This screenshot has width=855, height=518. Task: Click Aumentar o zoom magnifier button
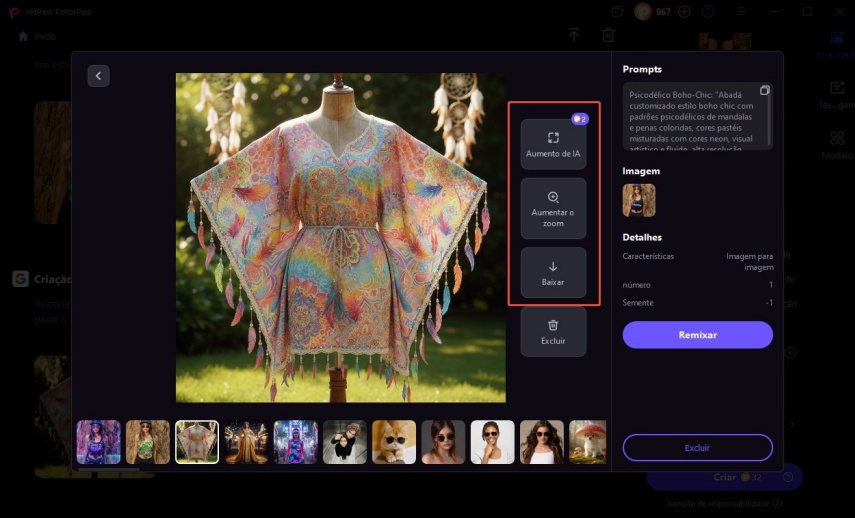point(553,208)
